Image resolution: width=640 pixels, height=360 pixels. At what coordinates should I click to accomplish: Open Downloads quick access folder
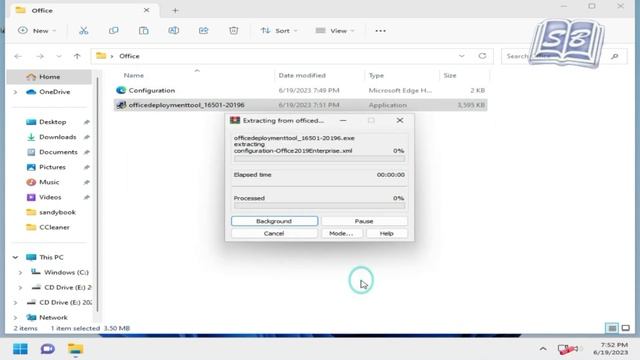point(57,137)
